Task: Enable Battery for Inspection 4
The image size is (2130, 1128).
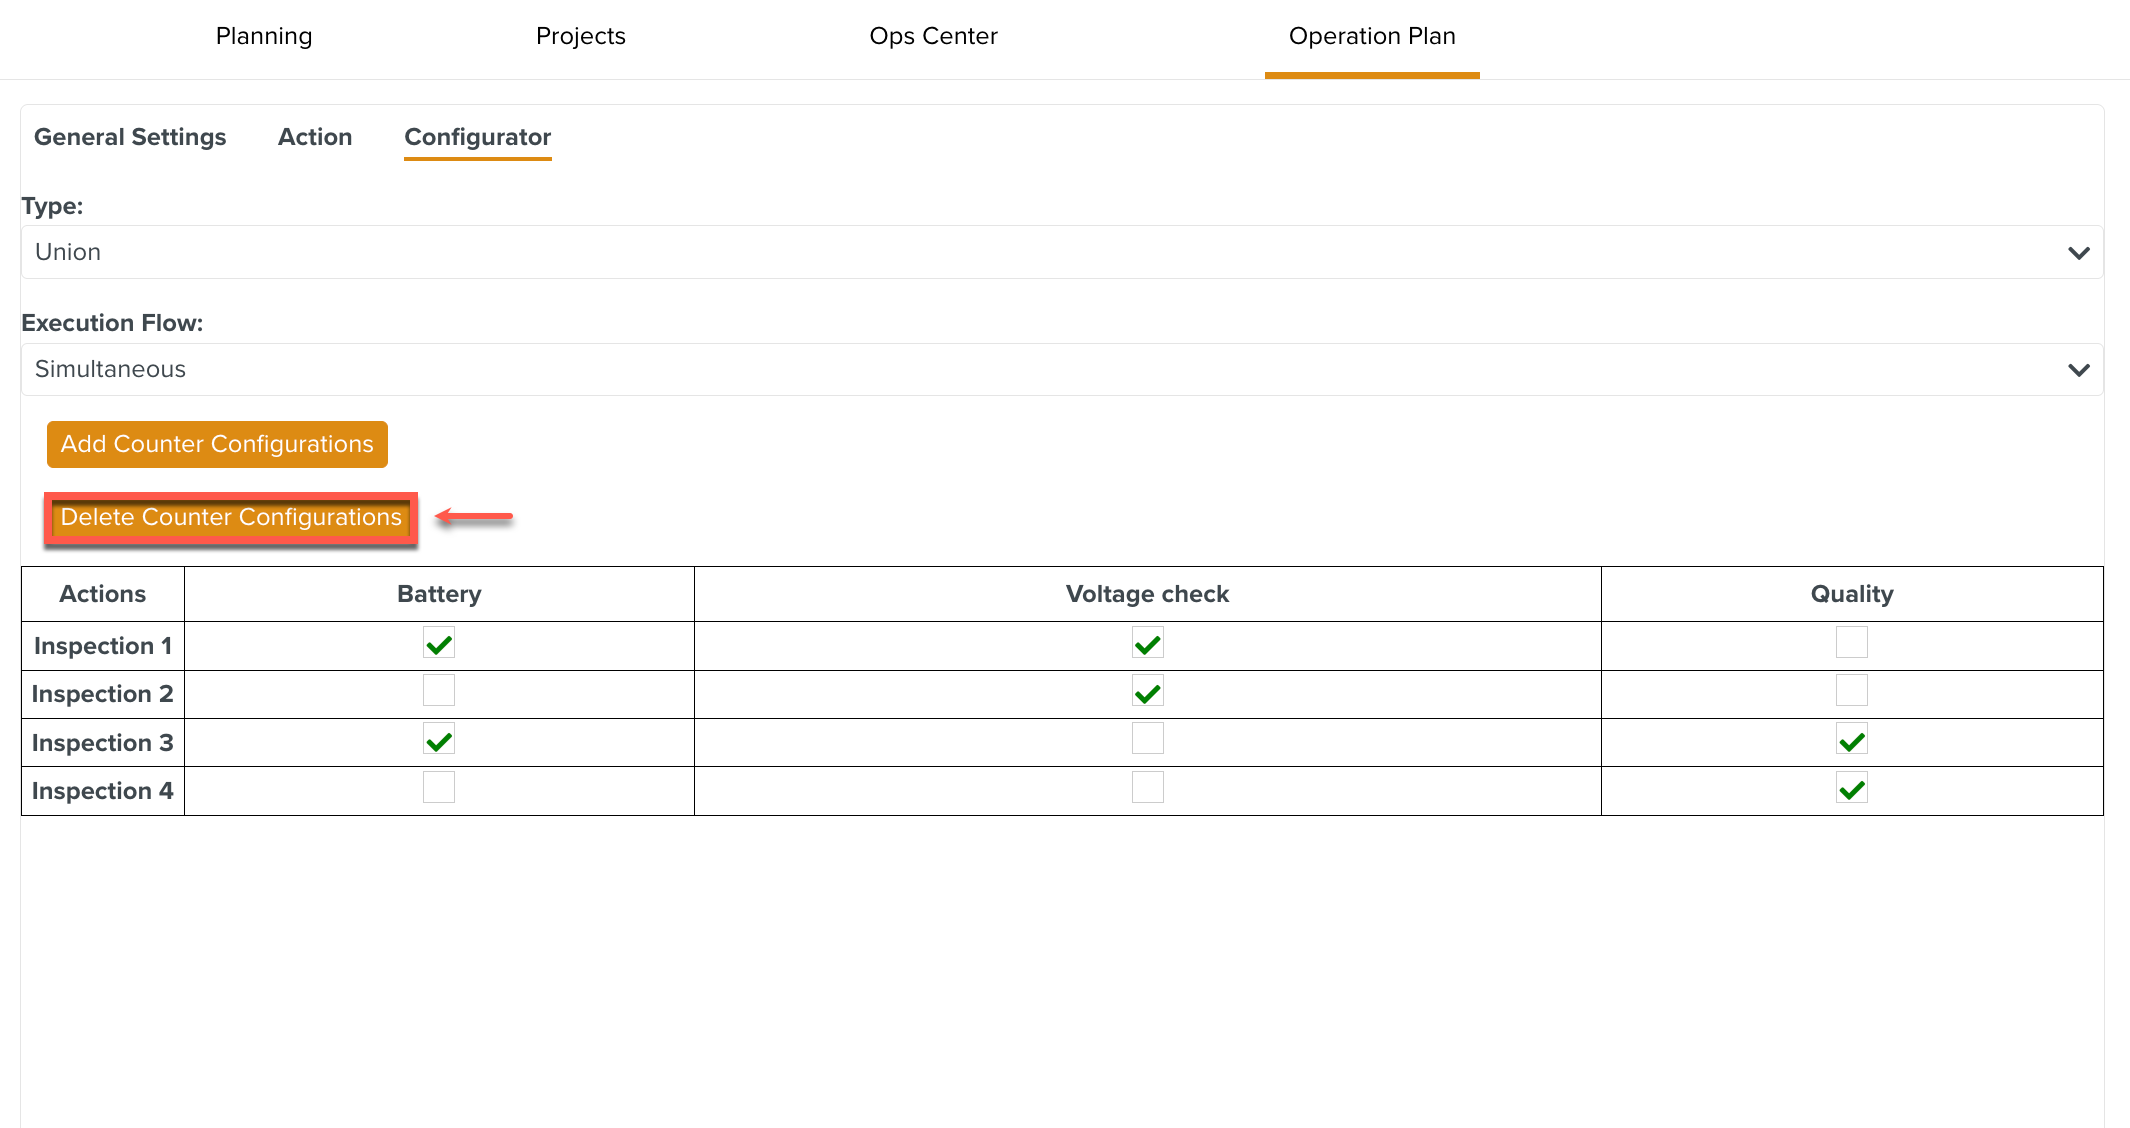Action: pyautogui.click(x=438, y=787)
